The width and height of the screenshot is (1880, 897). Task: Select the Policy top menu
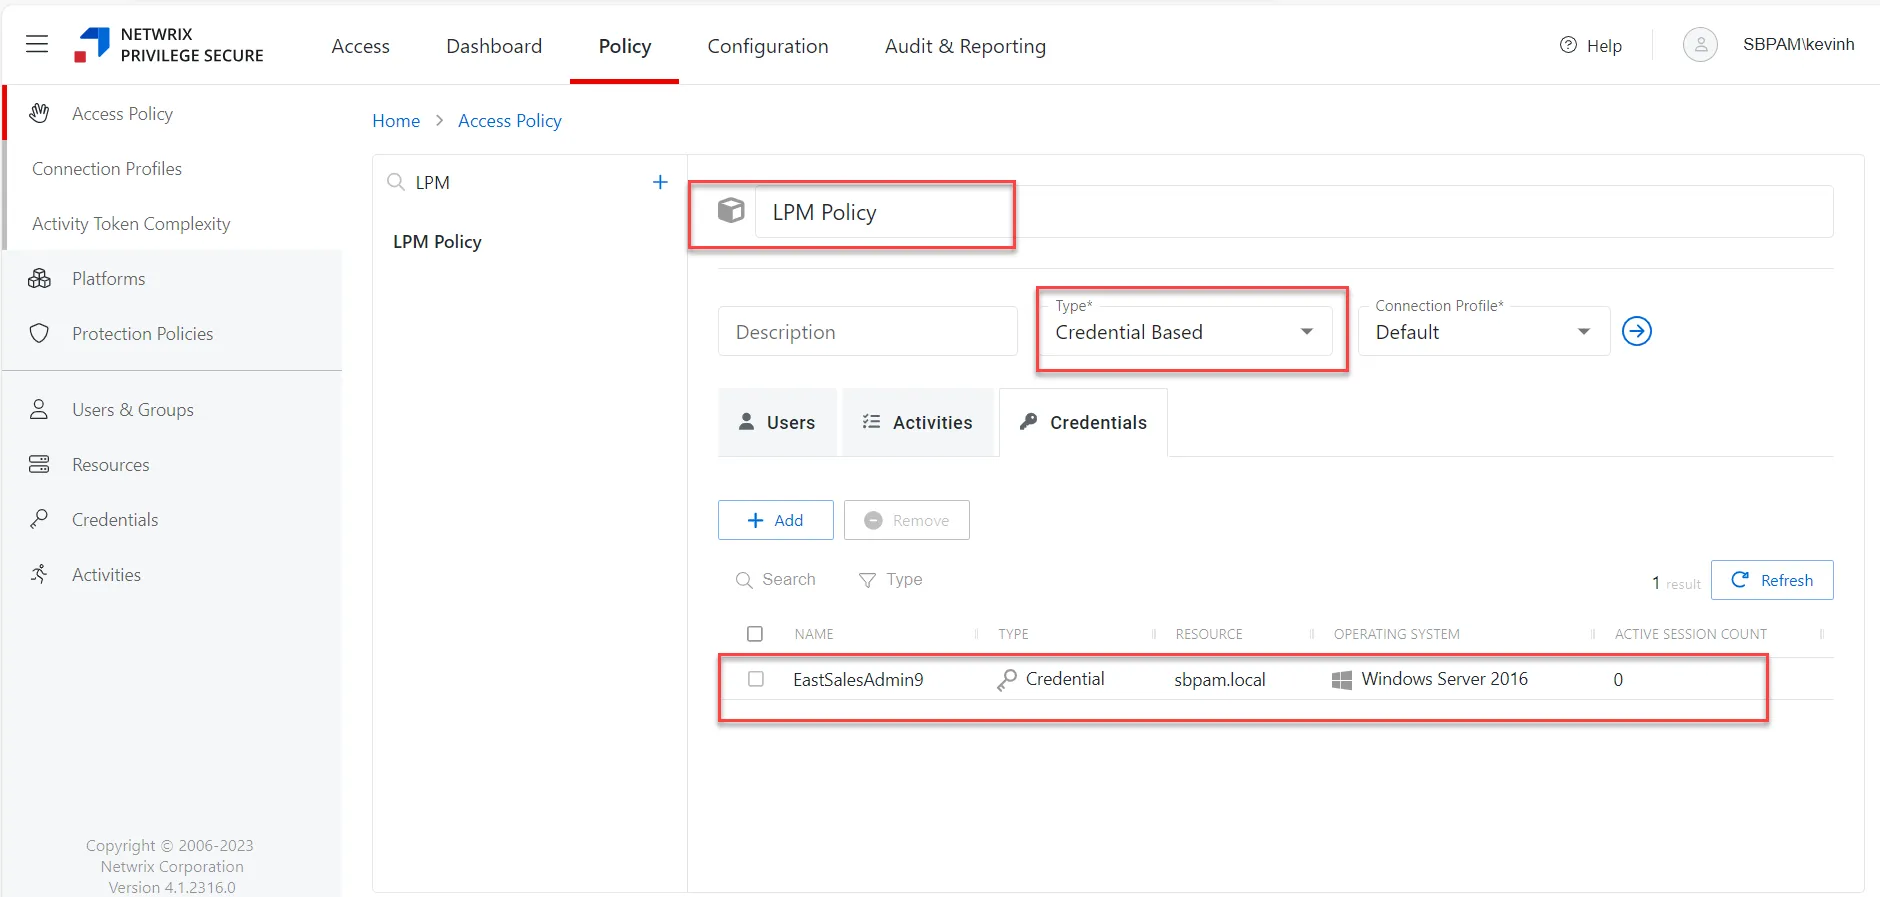tap(625, 46)
